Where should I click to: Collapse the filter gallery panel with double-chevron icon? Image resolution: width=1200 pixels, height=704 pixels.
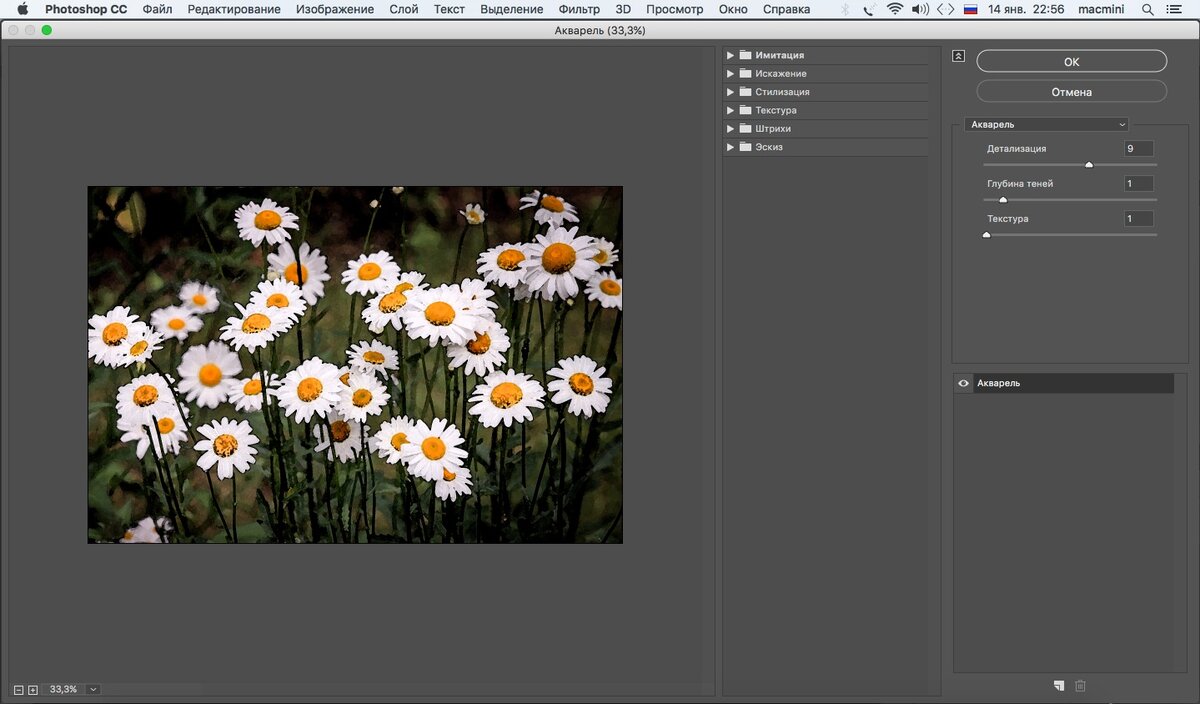[x=958, y=57]
